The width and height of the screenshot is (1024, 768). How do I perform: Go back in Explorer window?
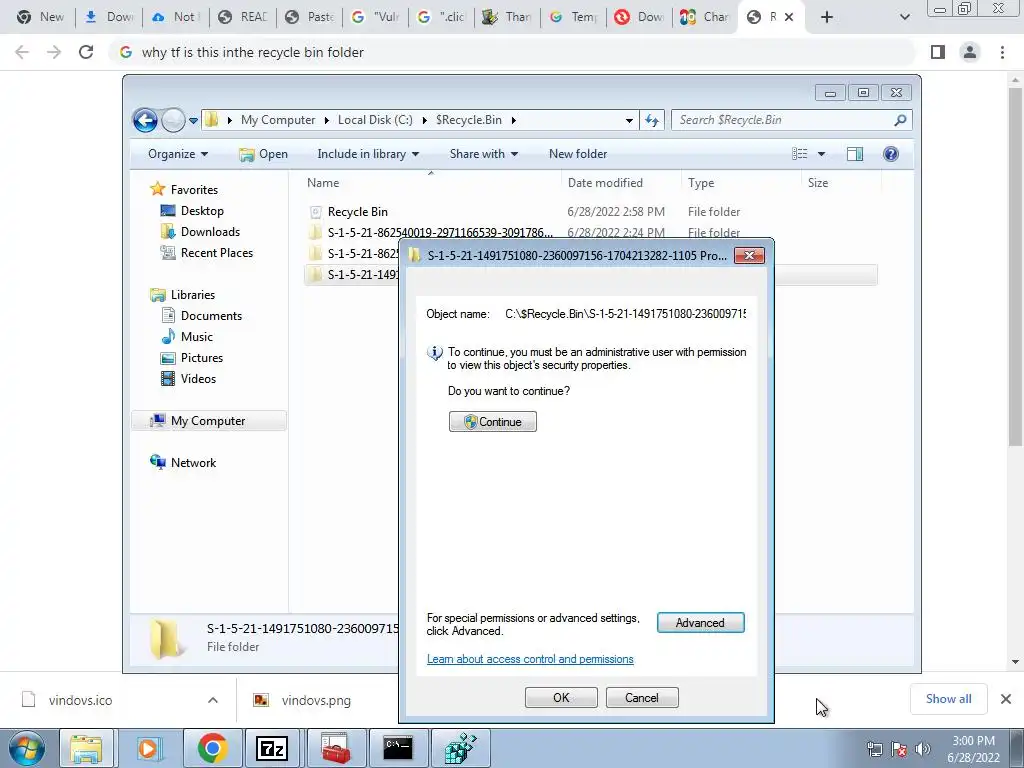[x=145, y=120]
